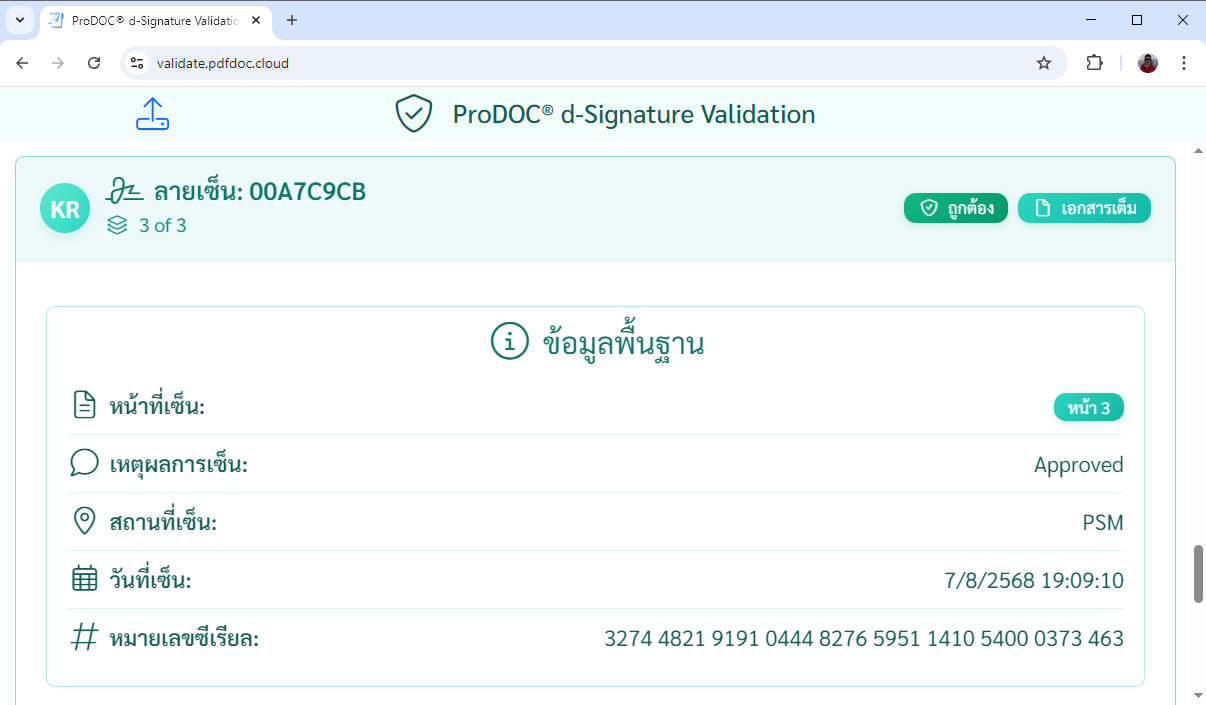Click the สถานที่เซ็น label
This screenshot has height=705, width=1206.
point(163,522)
